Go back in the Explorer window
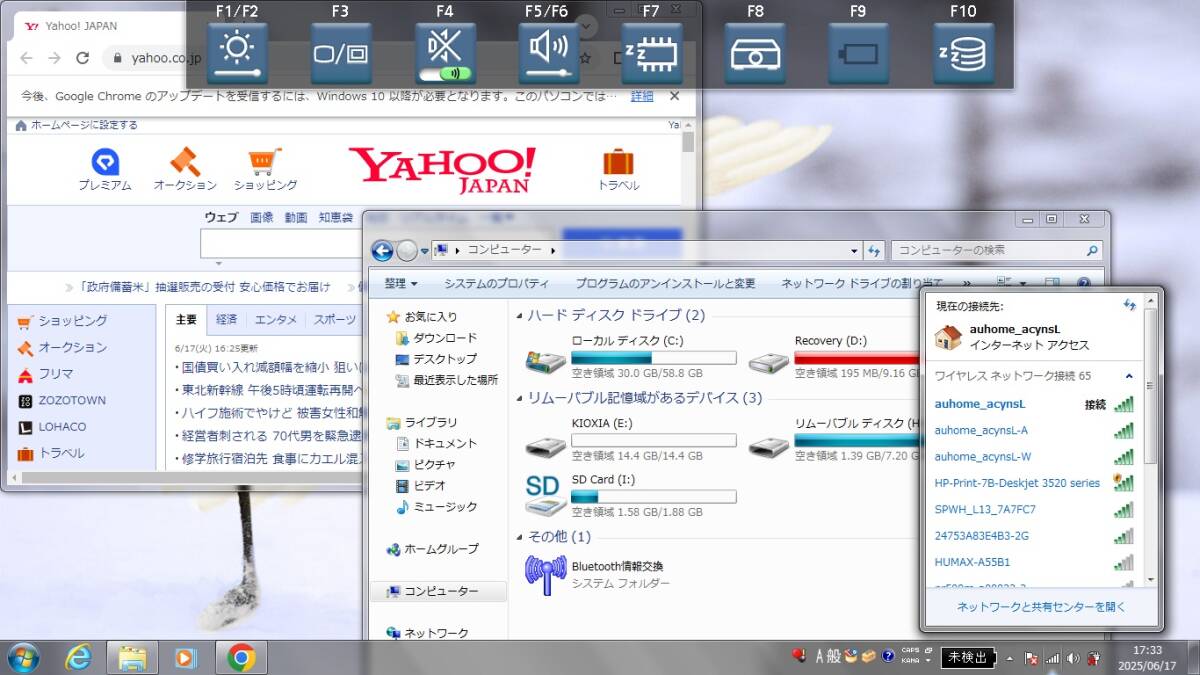1200x675 pixels. pyautogui.click(x=382, y=250)
